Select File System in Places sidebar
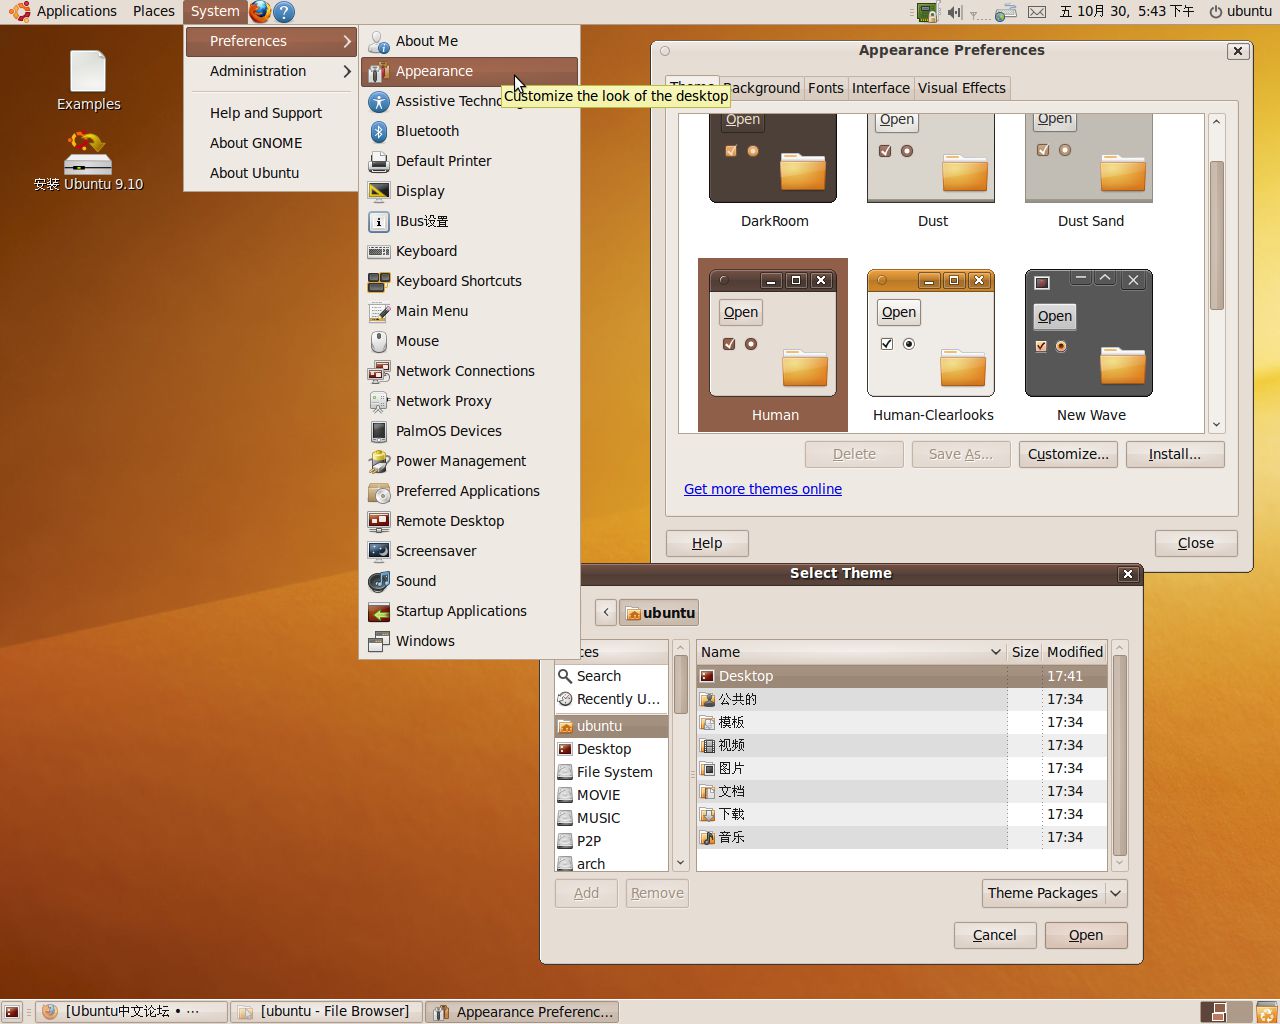Viewport: 1280px width, 1024px height. [612, 772]
